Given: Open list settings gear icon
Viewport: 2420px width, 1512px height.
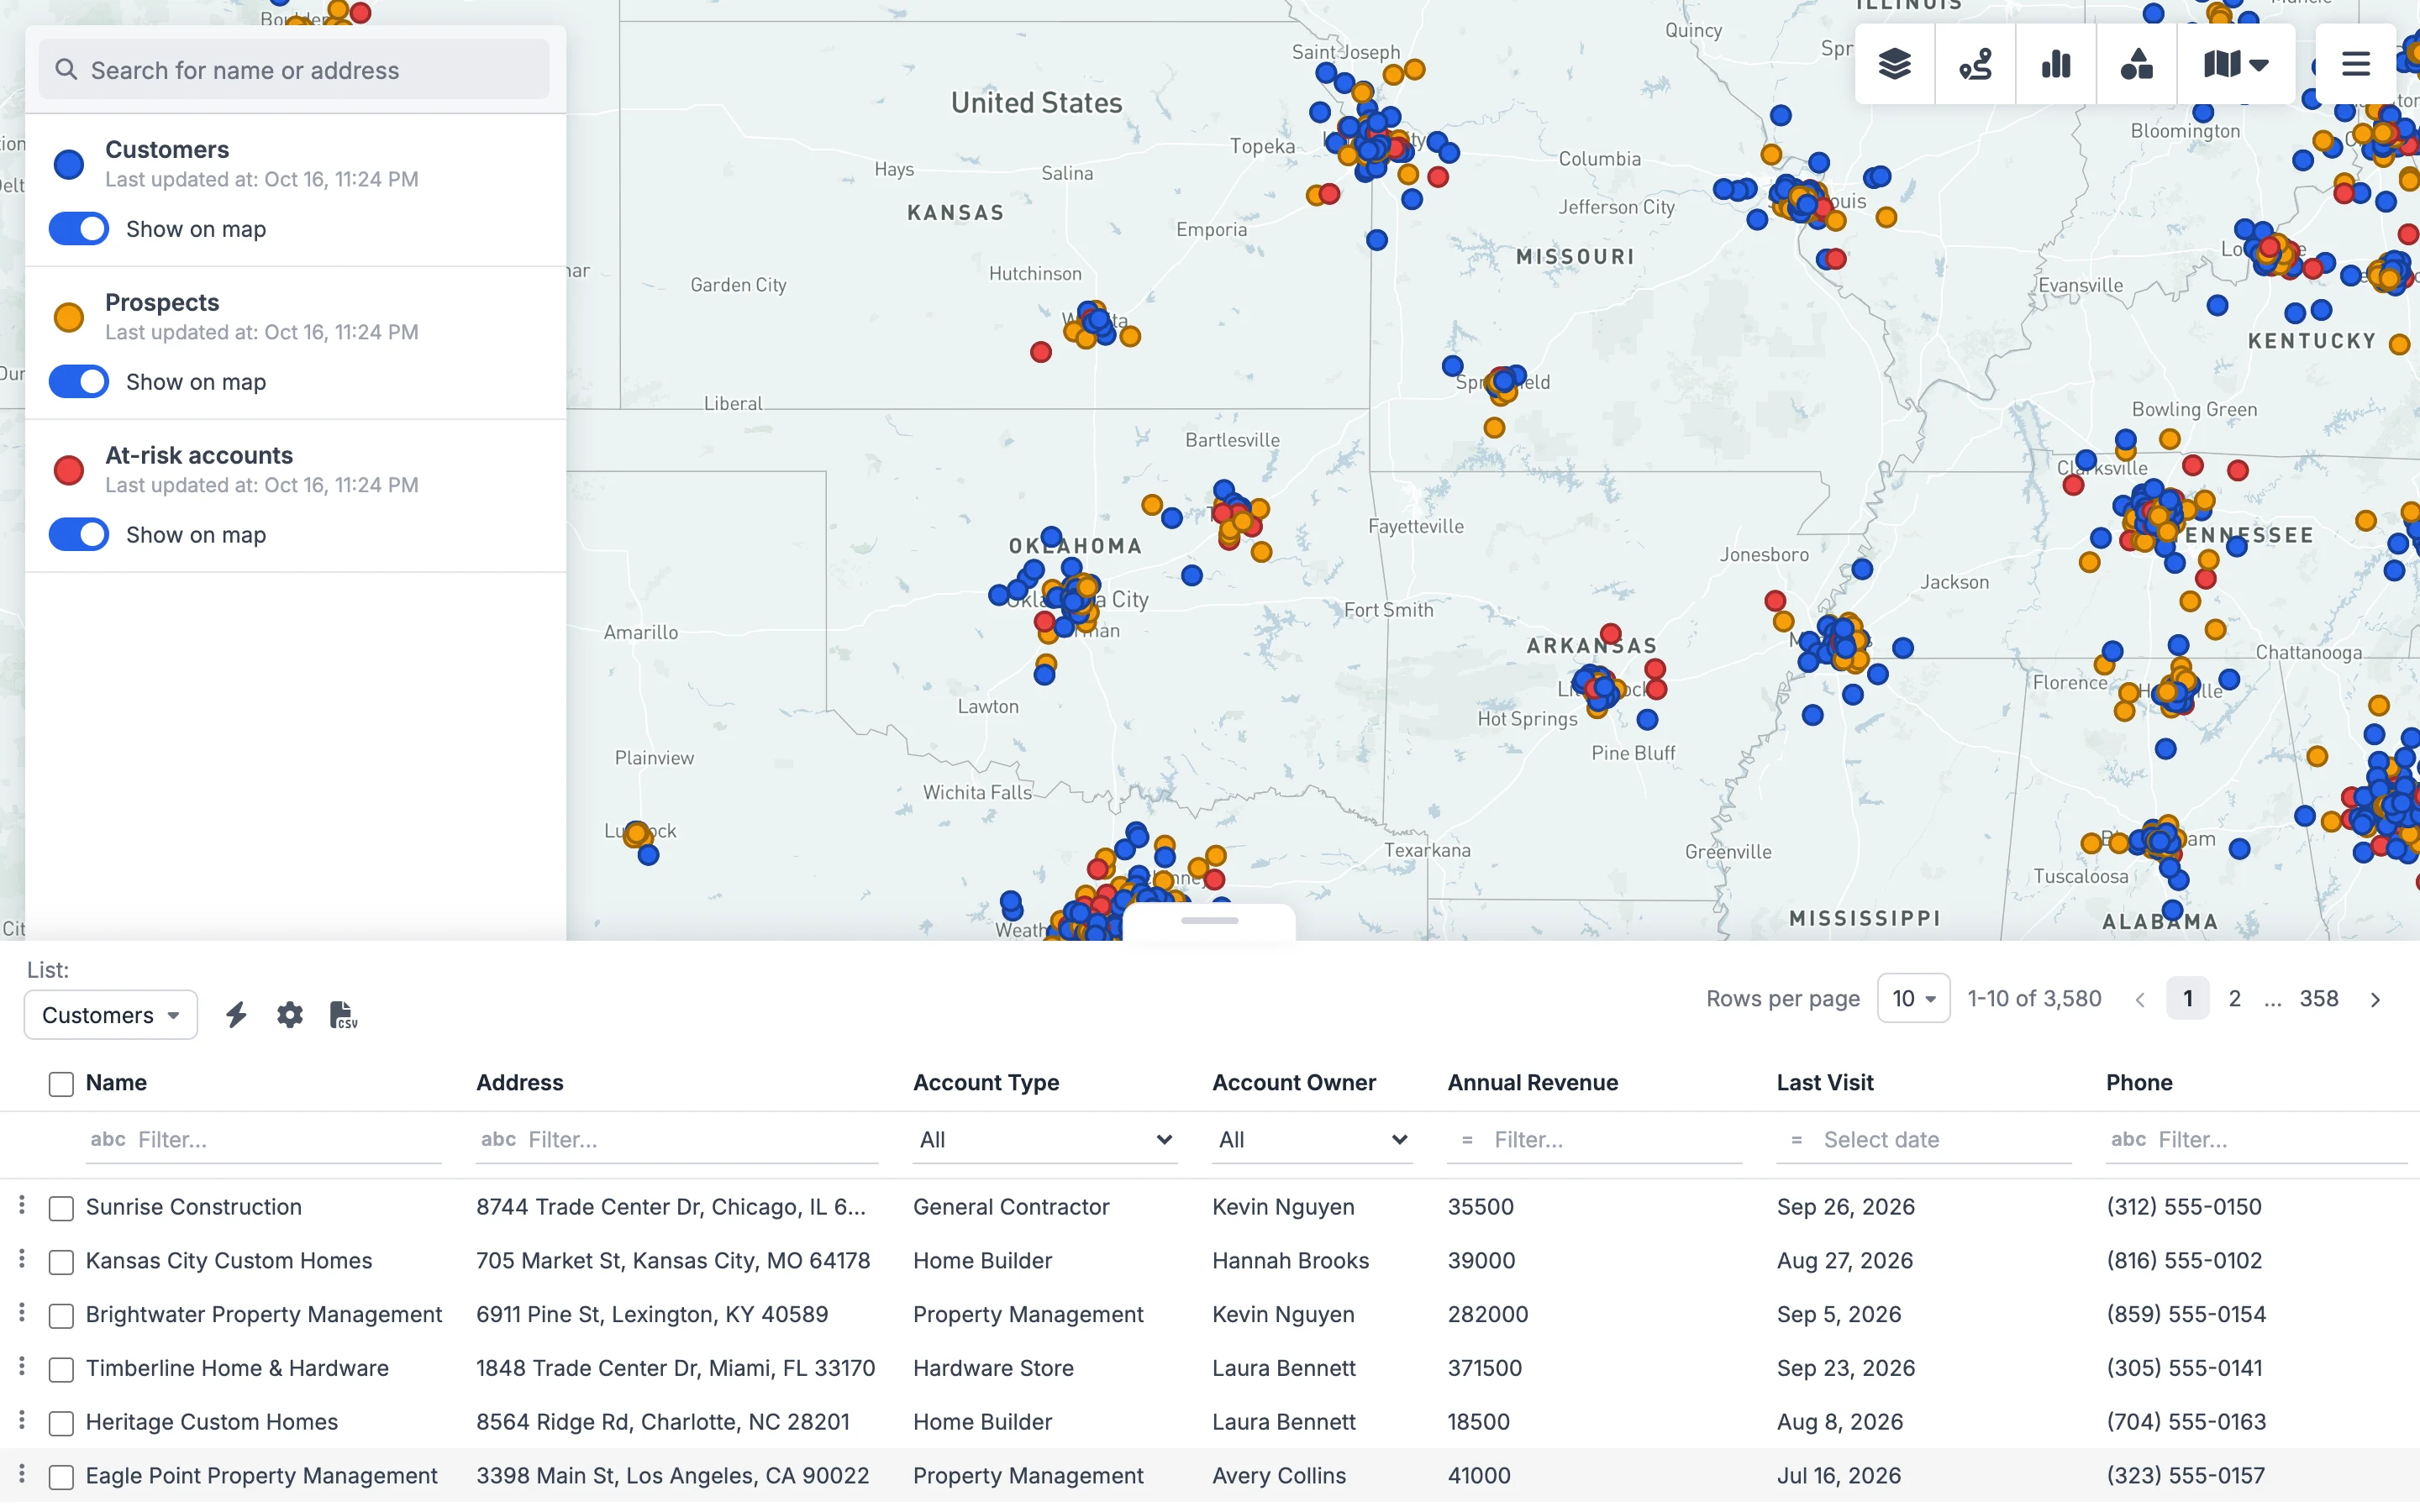Looking at the screenshot, I should pos(290,1015).
